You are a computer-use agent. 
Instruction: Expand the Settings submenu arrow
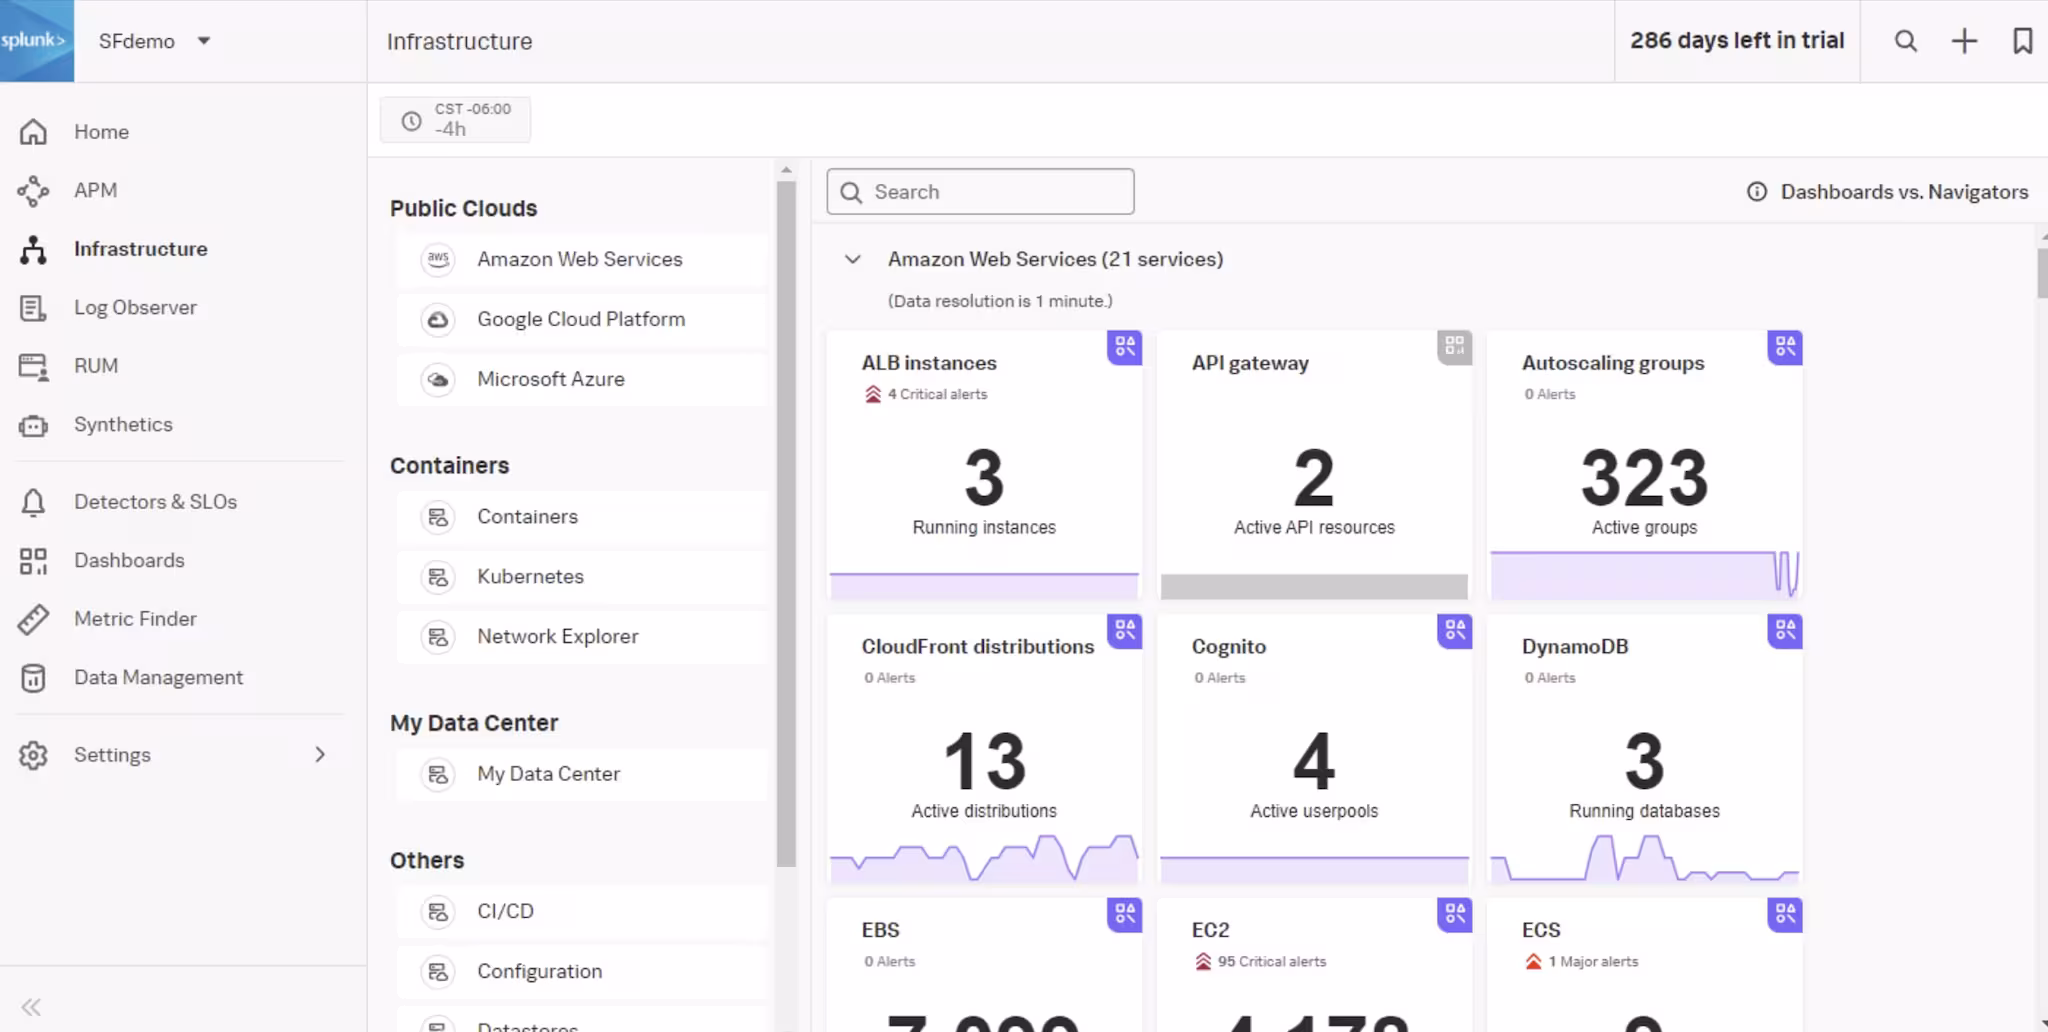[320, 755]
